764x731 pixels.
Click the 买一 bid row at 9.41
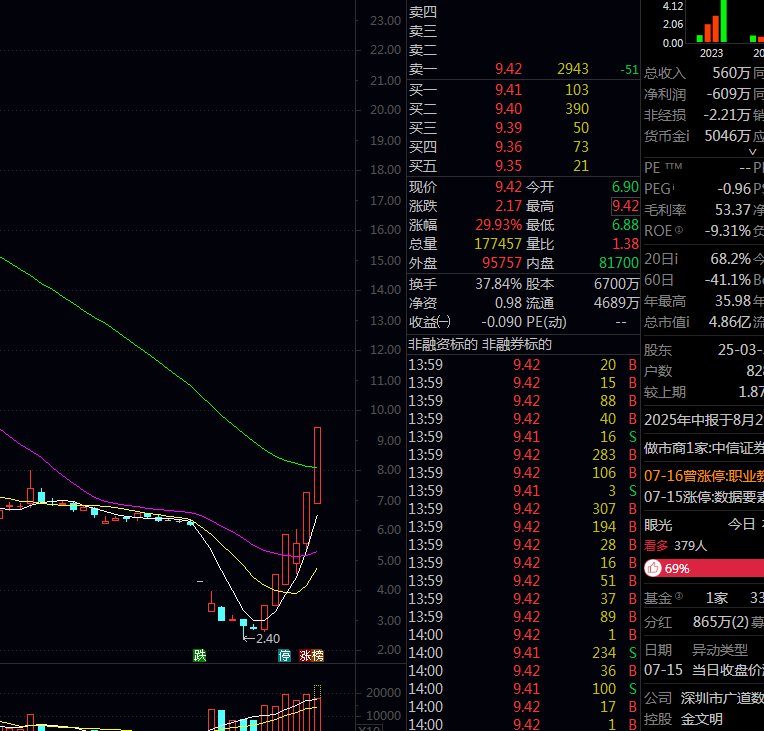point(523,90)
